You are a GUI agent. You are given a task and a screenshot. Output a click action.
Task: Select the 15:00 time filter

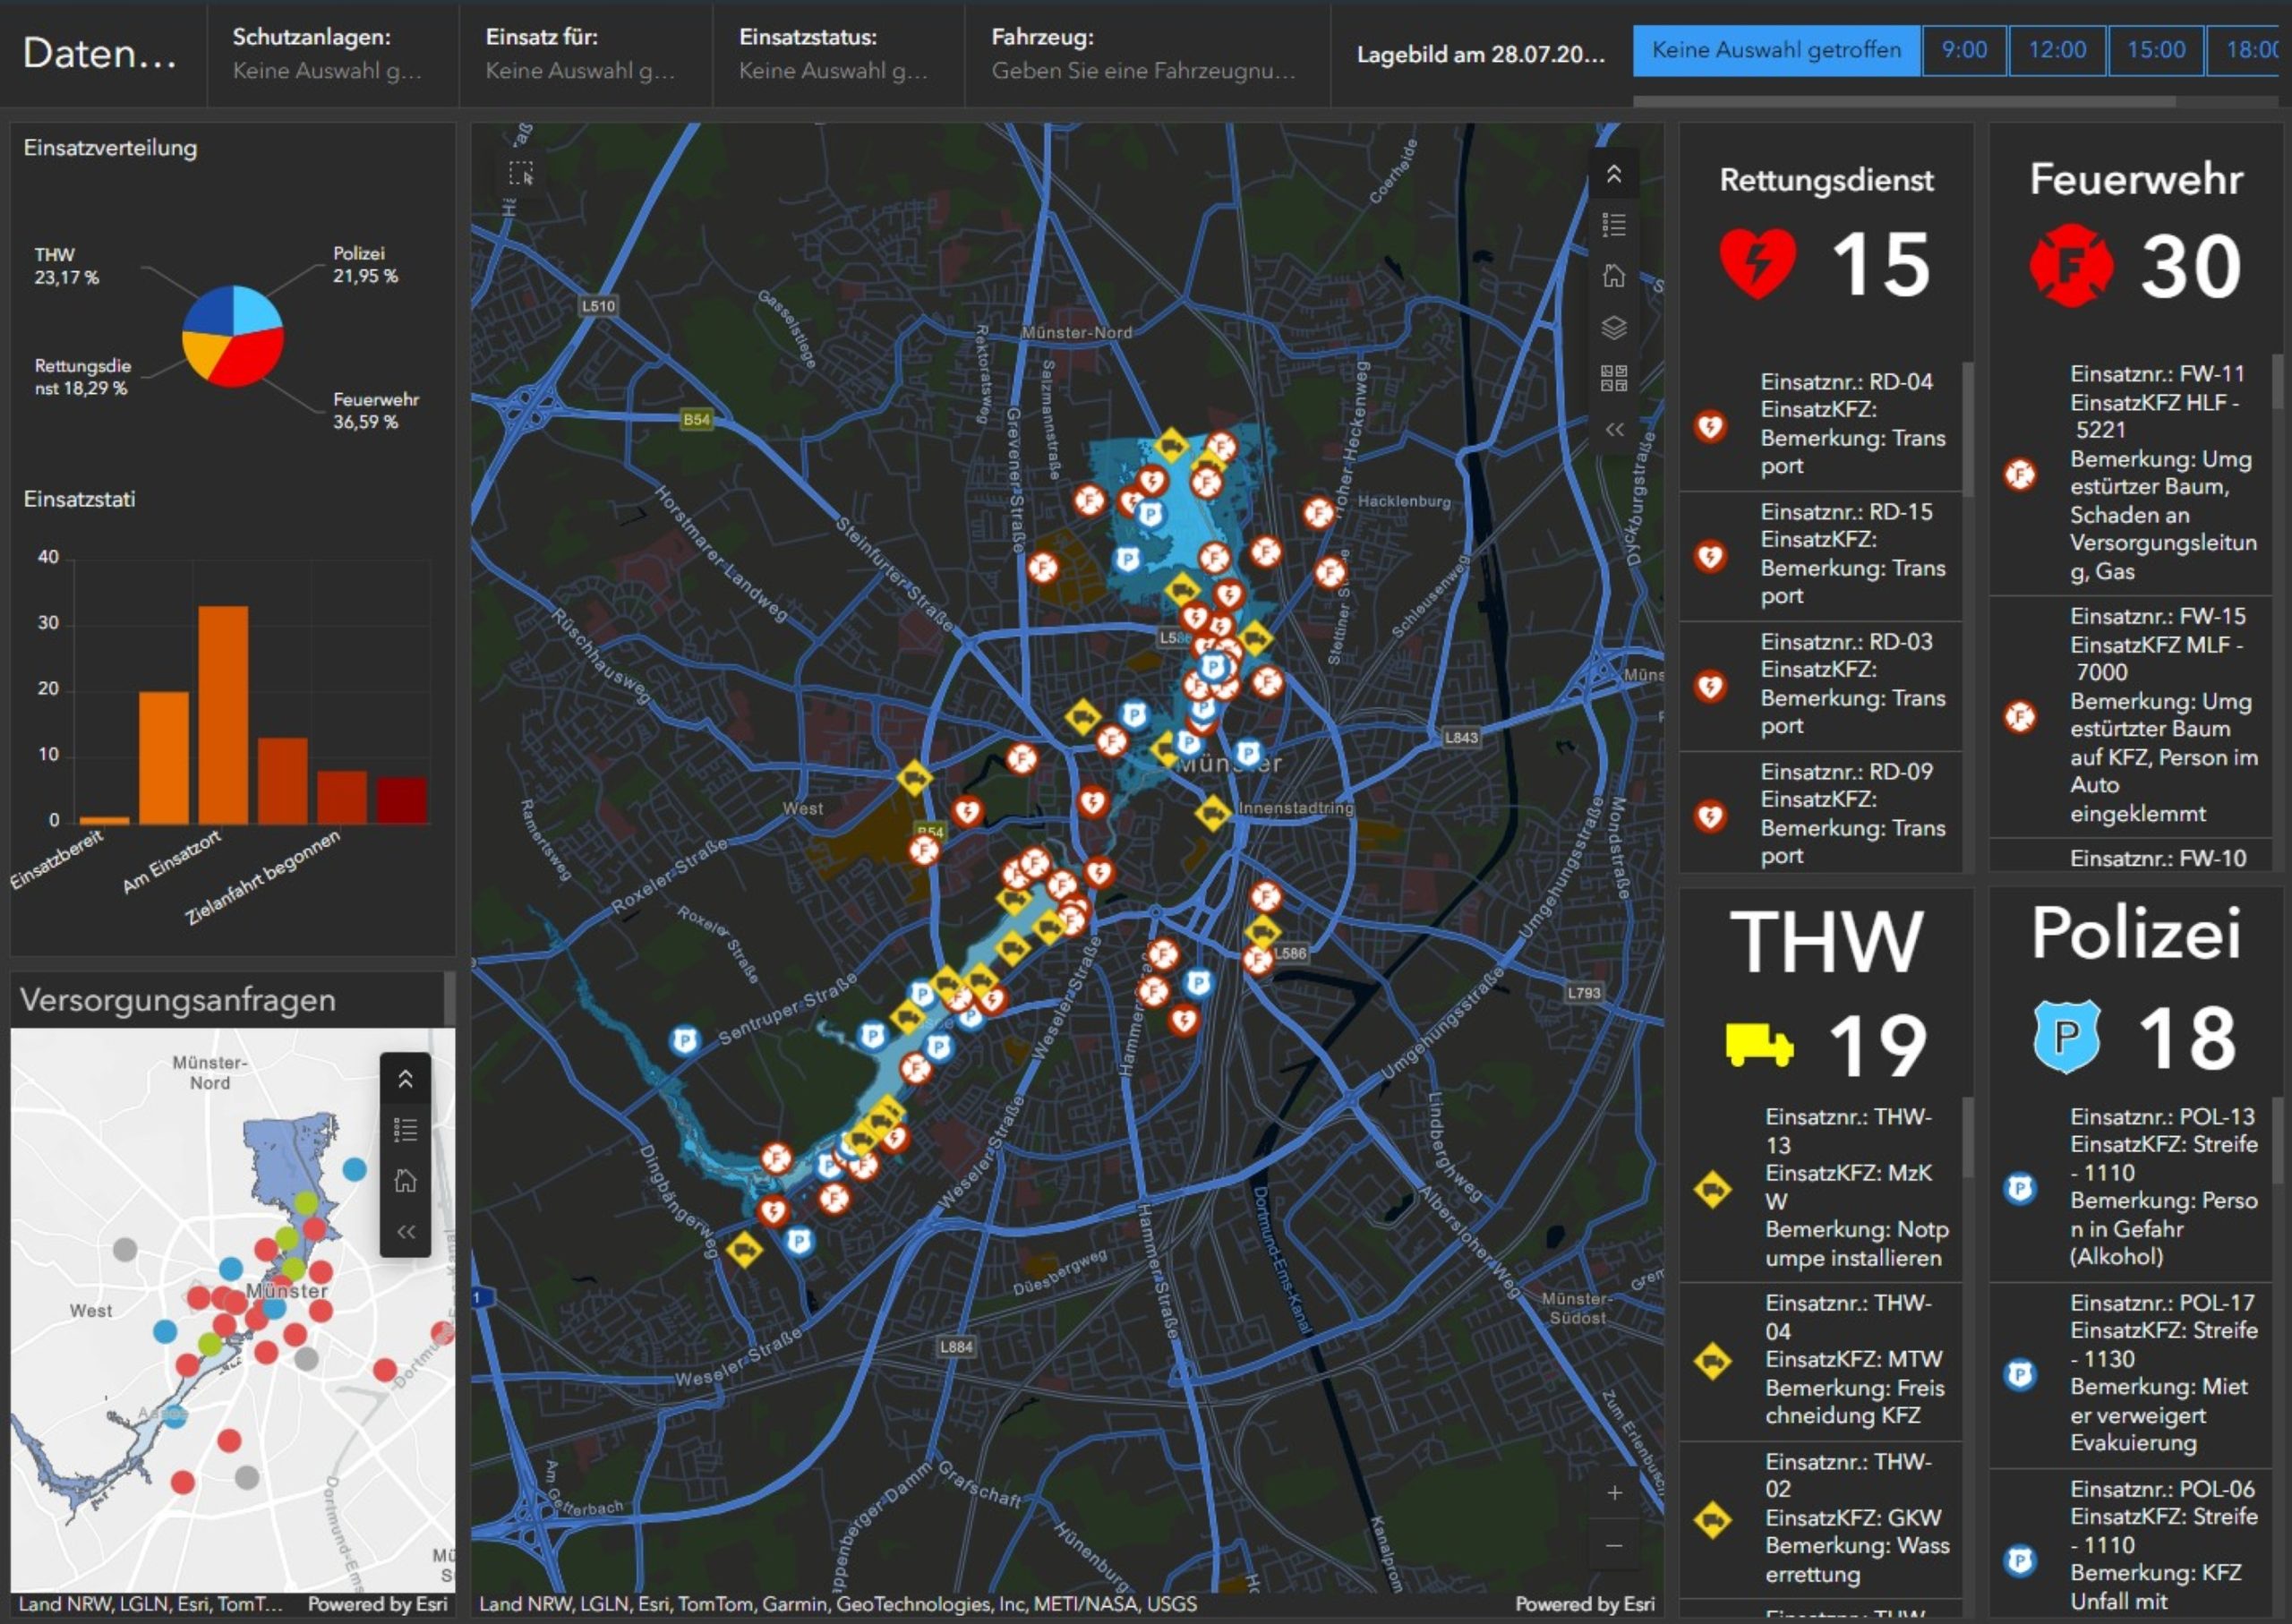point(2155,50)
